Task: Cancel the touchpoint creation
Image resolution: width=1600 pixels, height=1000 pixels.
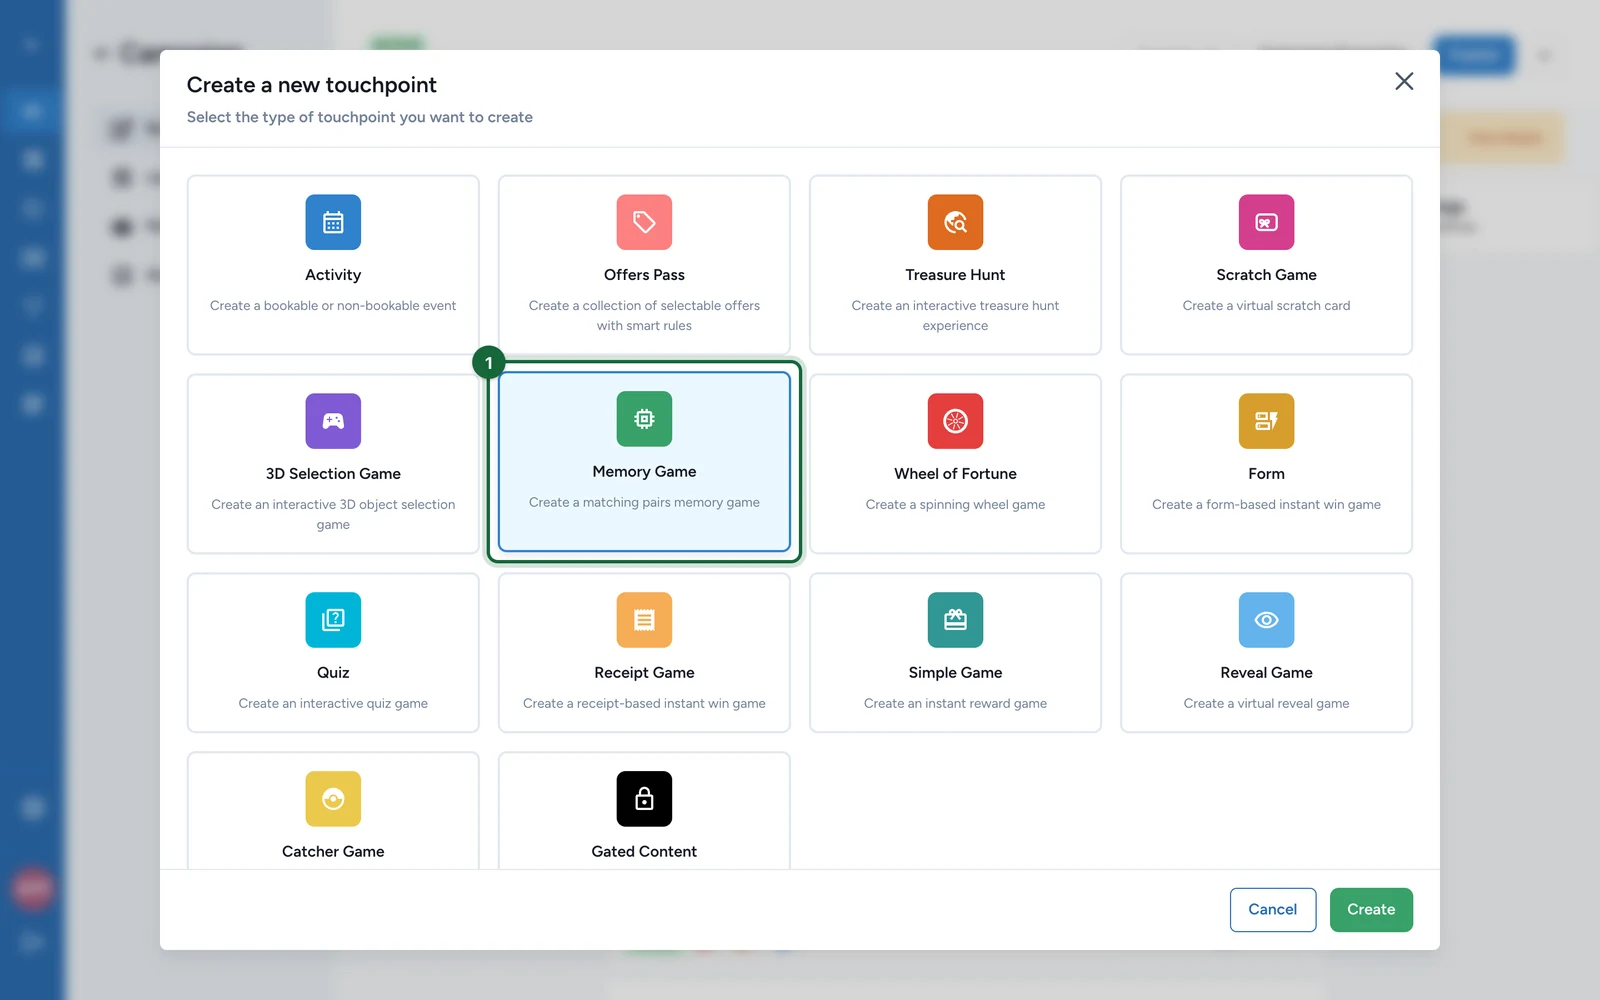Action: 1272,909
